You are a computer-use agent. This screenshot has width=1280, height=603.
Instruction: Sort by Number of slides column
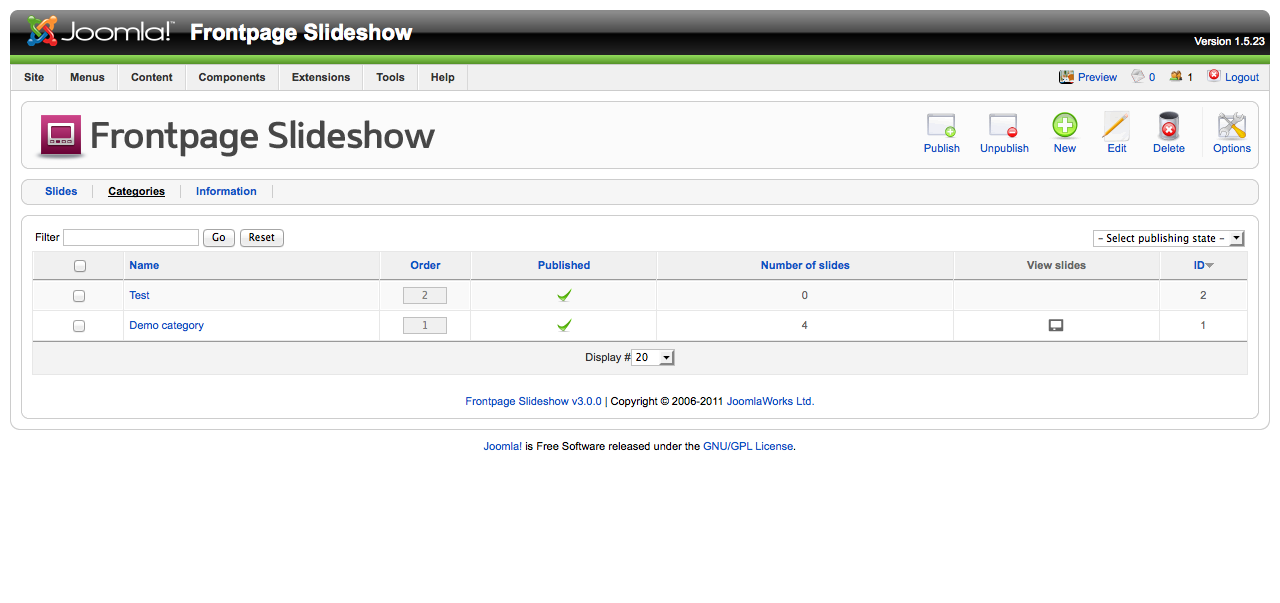point(805,265)
